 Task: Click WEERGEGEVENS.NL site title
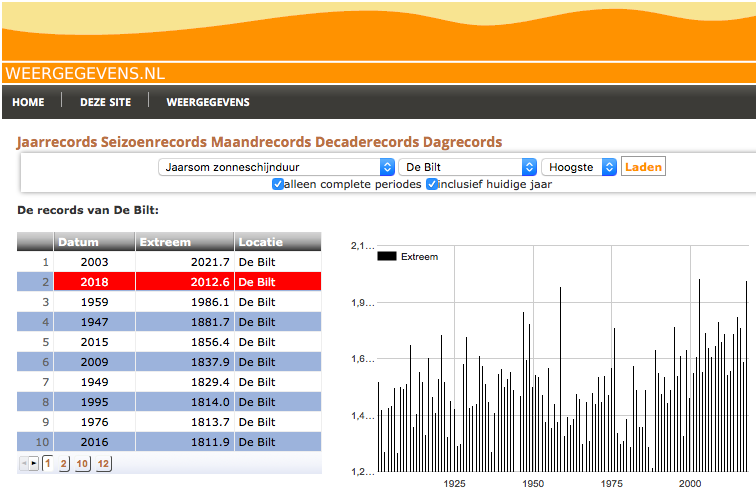click(x=85, y=73)
